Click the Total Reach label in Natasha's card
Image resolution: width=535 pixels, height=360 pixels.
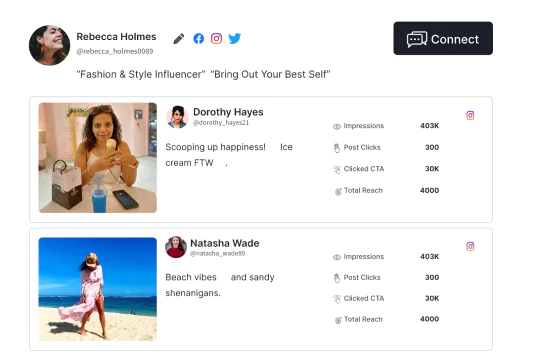tap(363, 319)
